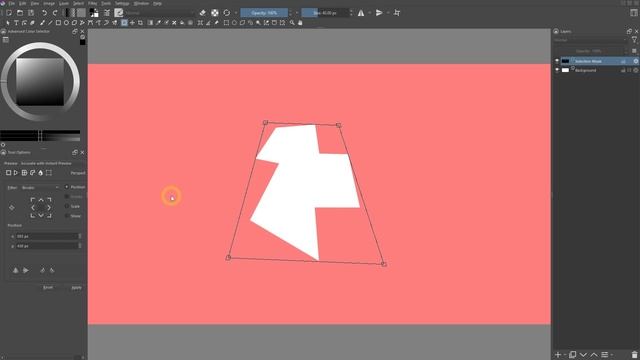Open the Edit menu

tap(23, 3)
